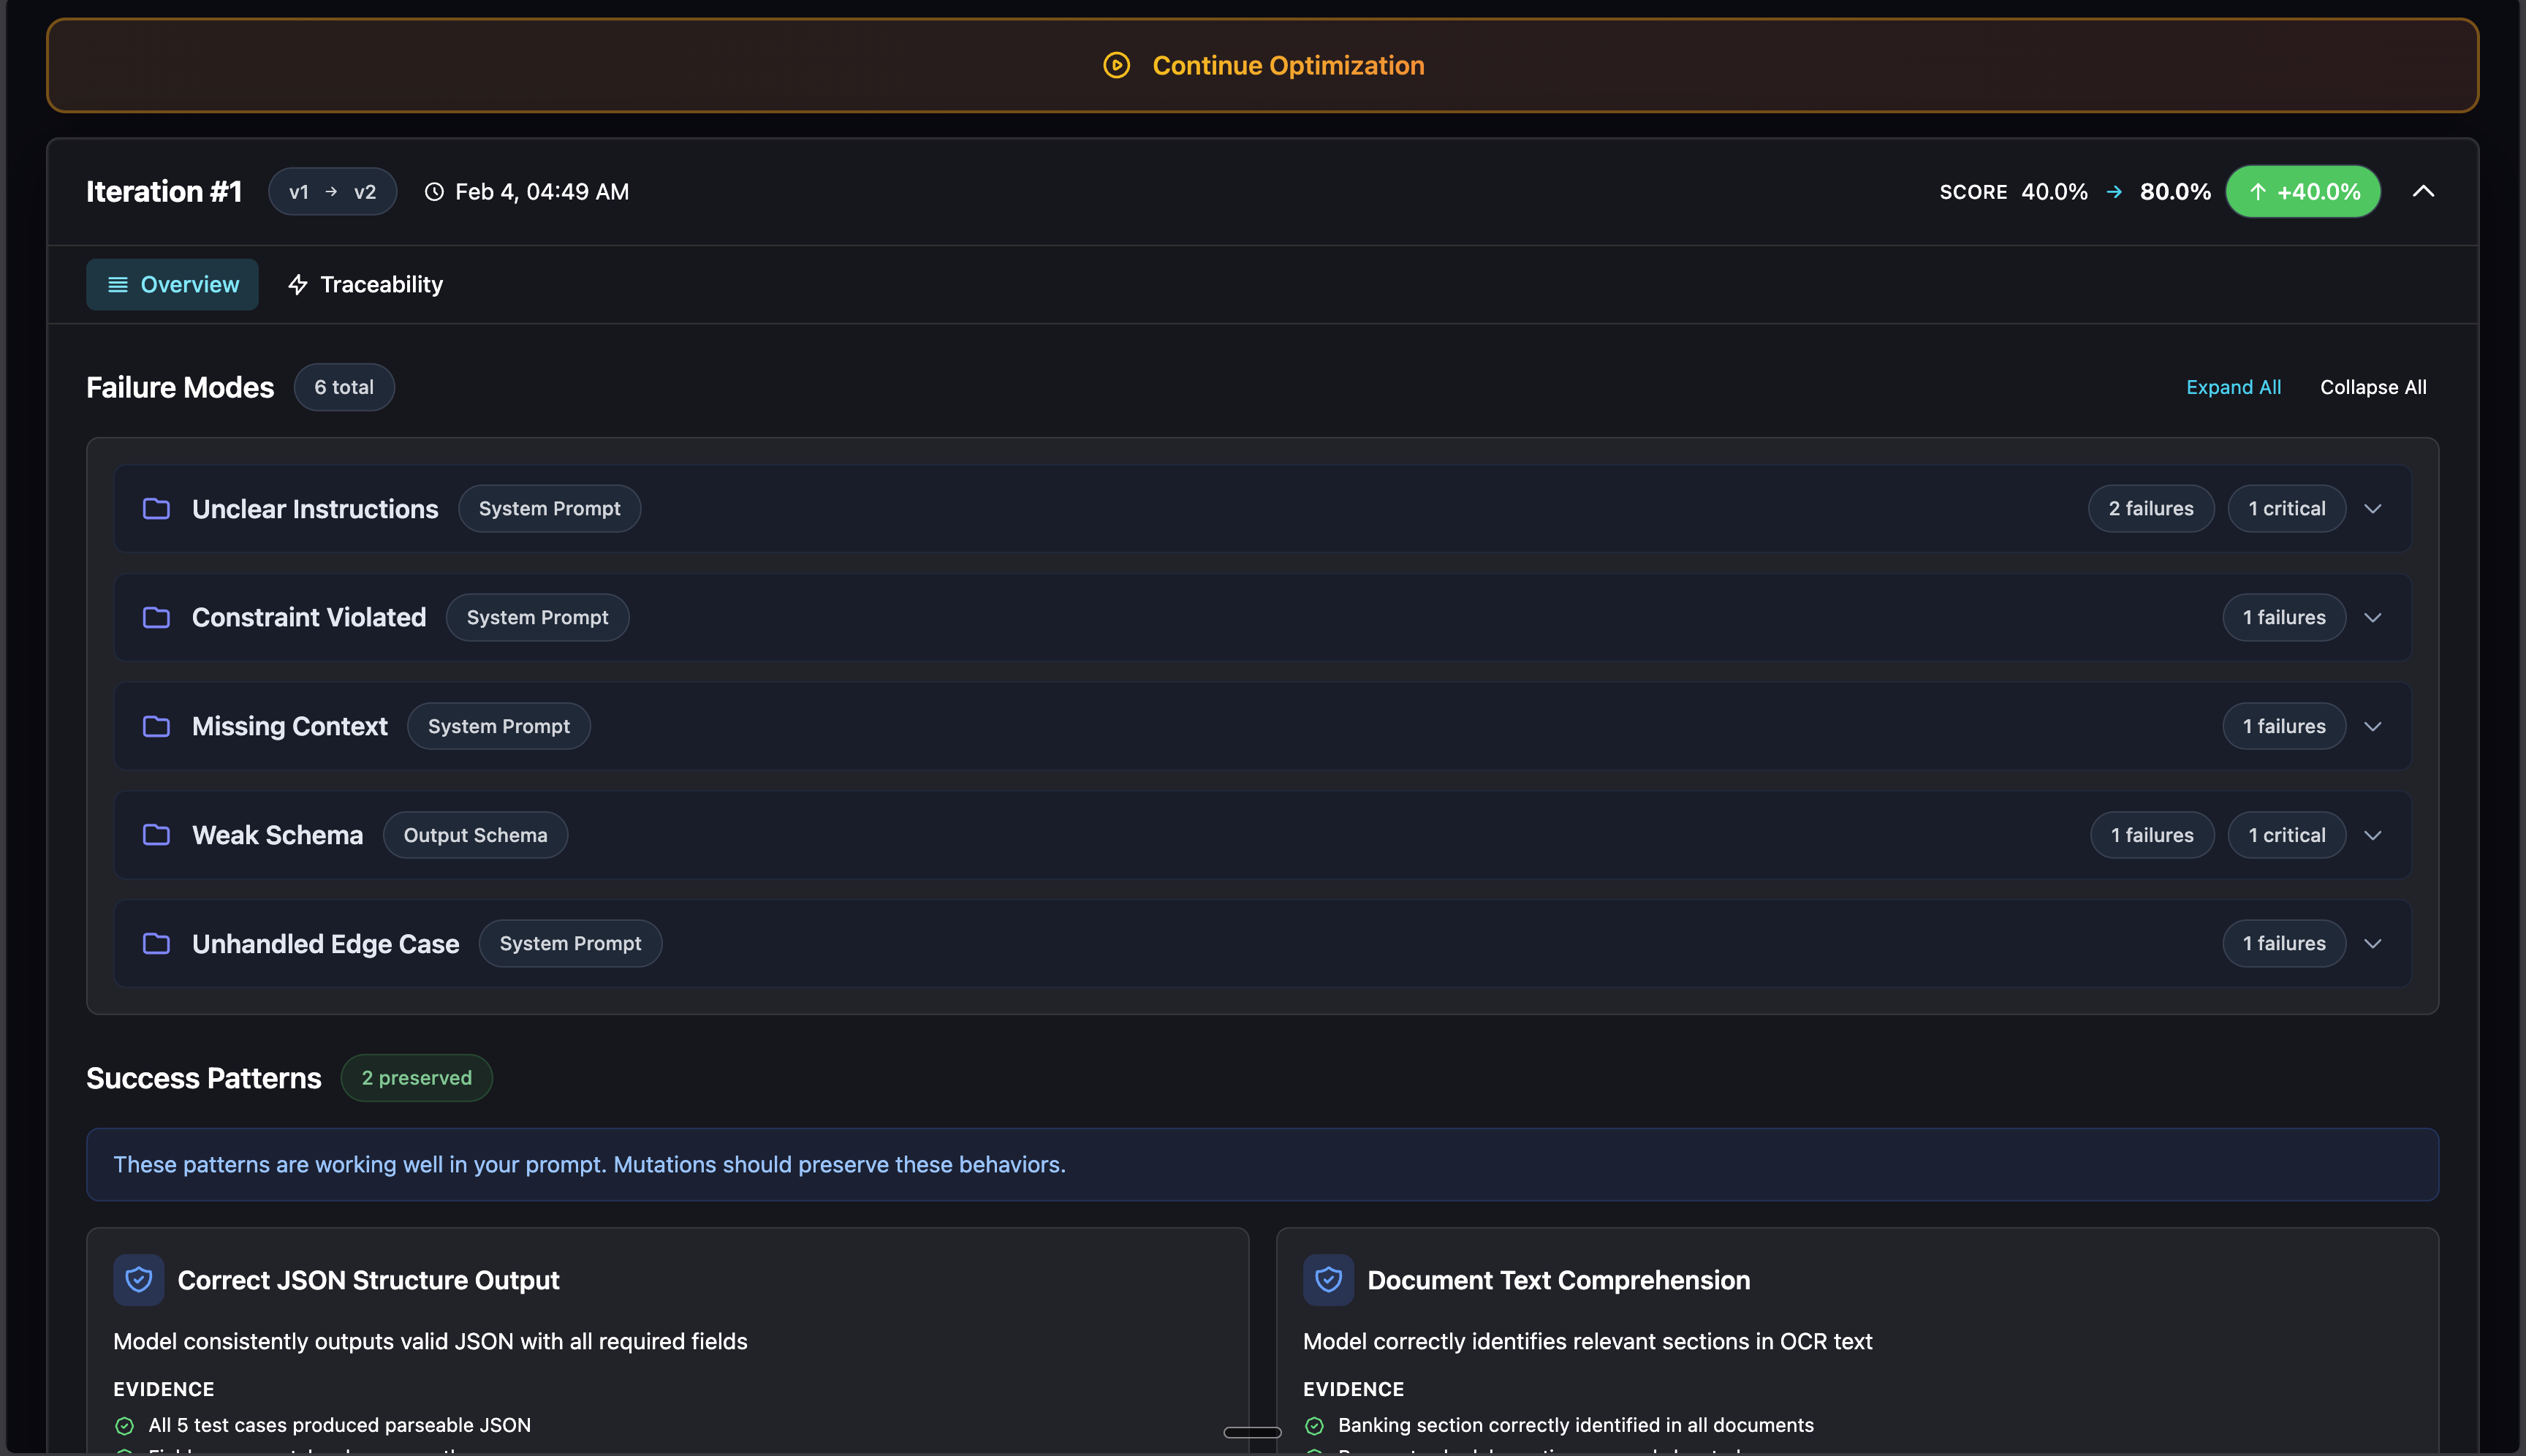This screenshot has height=1456, width=2526.
Task: Expand the Unhandled Edge Case row chevron
Action: pyautogui.click(x=2372, y=943)
